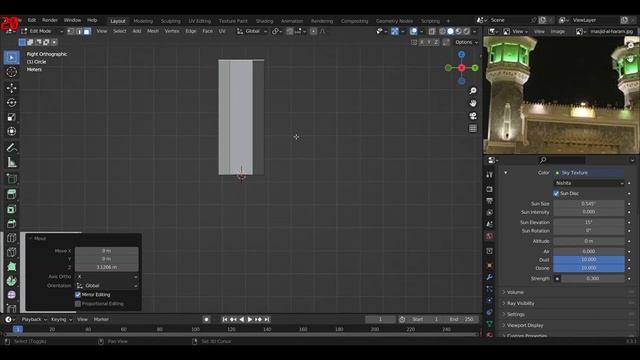Open the Modifier properties wrench tab
Screen dimensions: 640x360
(x=489, y=277)
